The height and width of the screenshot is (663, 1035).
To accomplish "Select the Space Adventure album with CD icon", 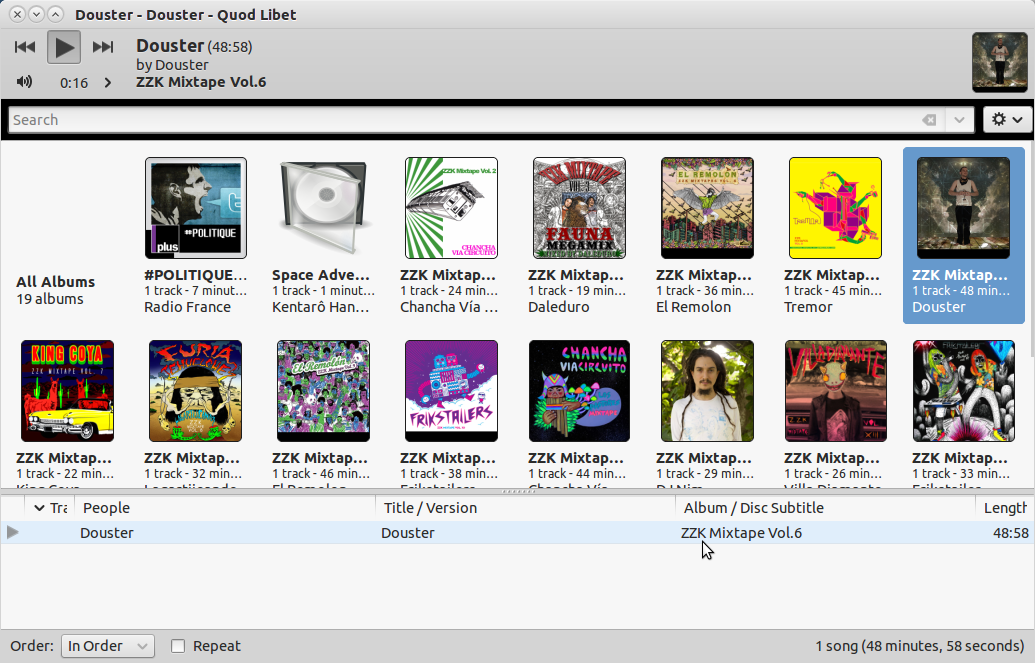I will coord(323,236).
